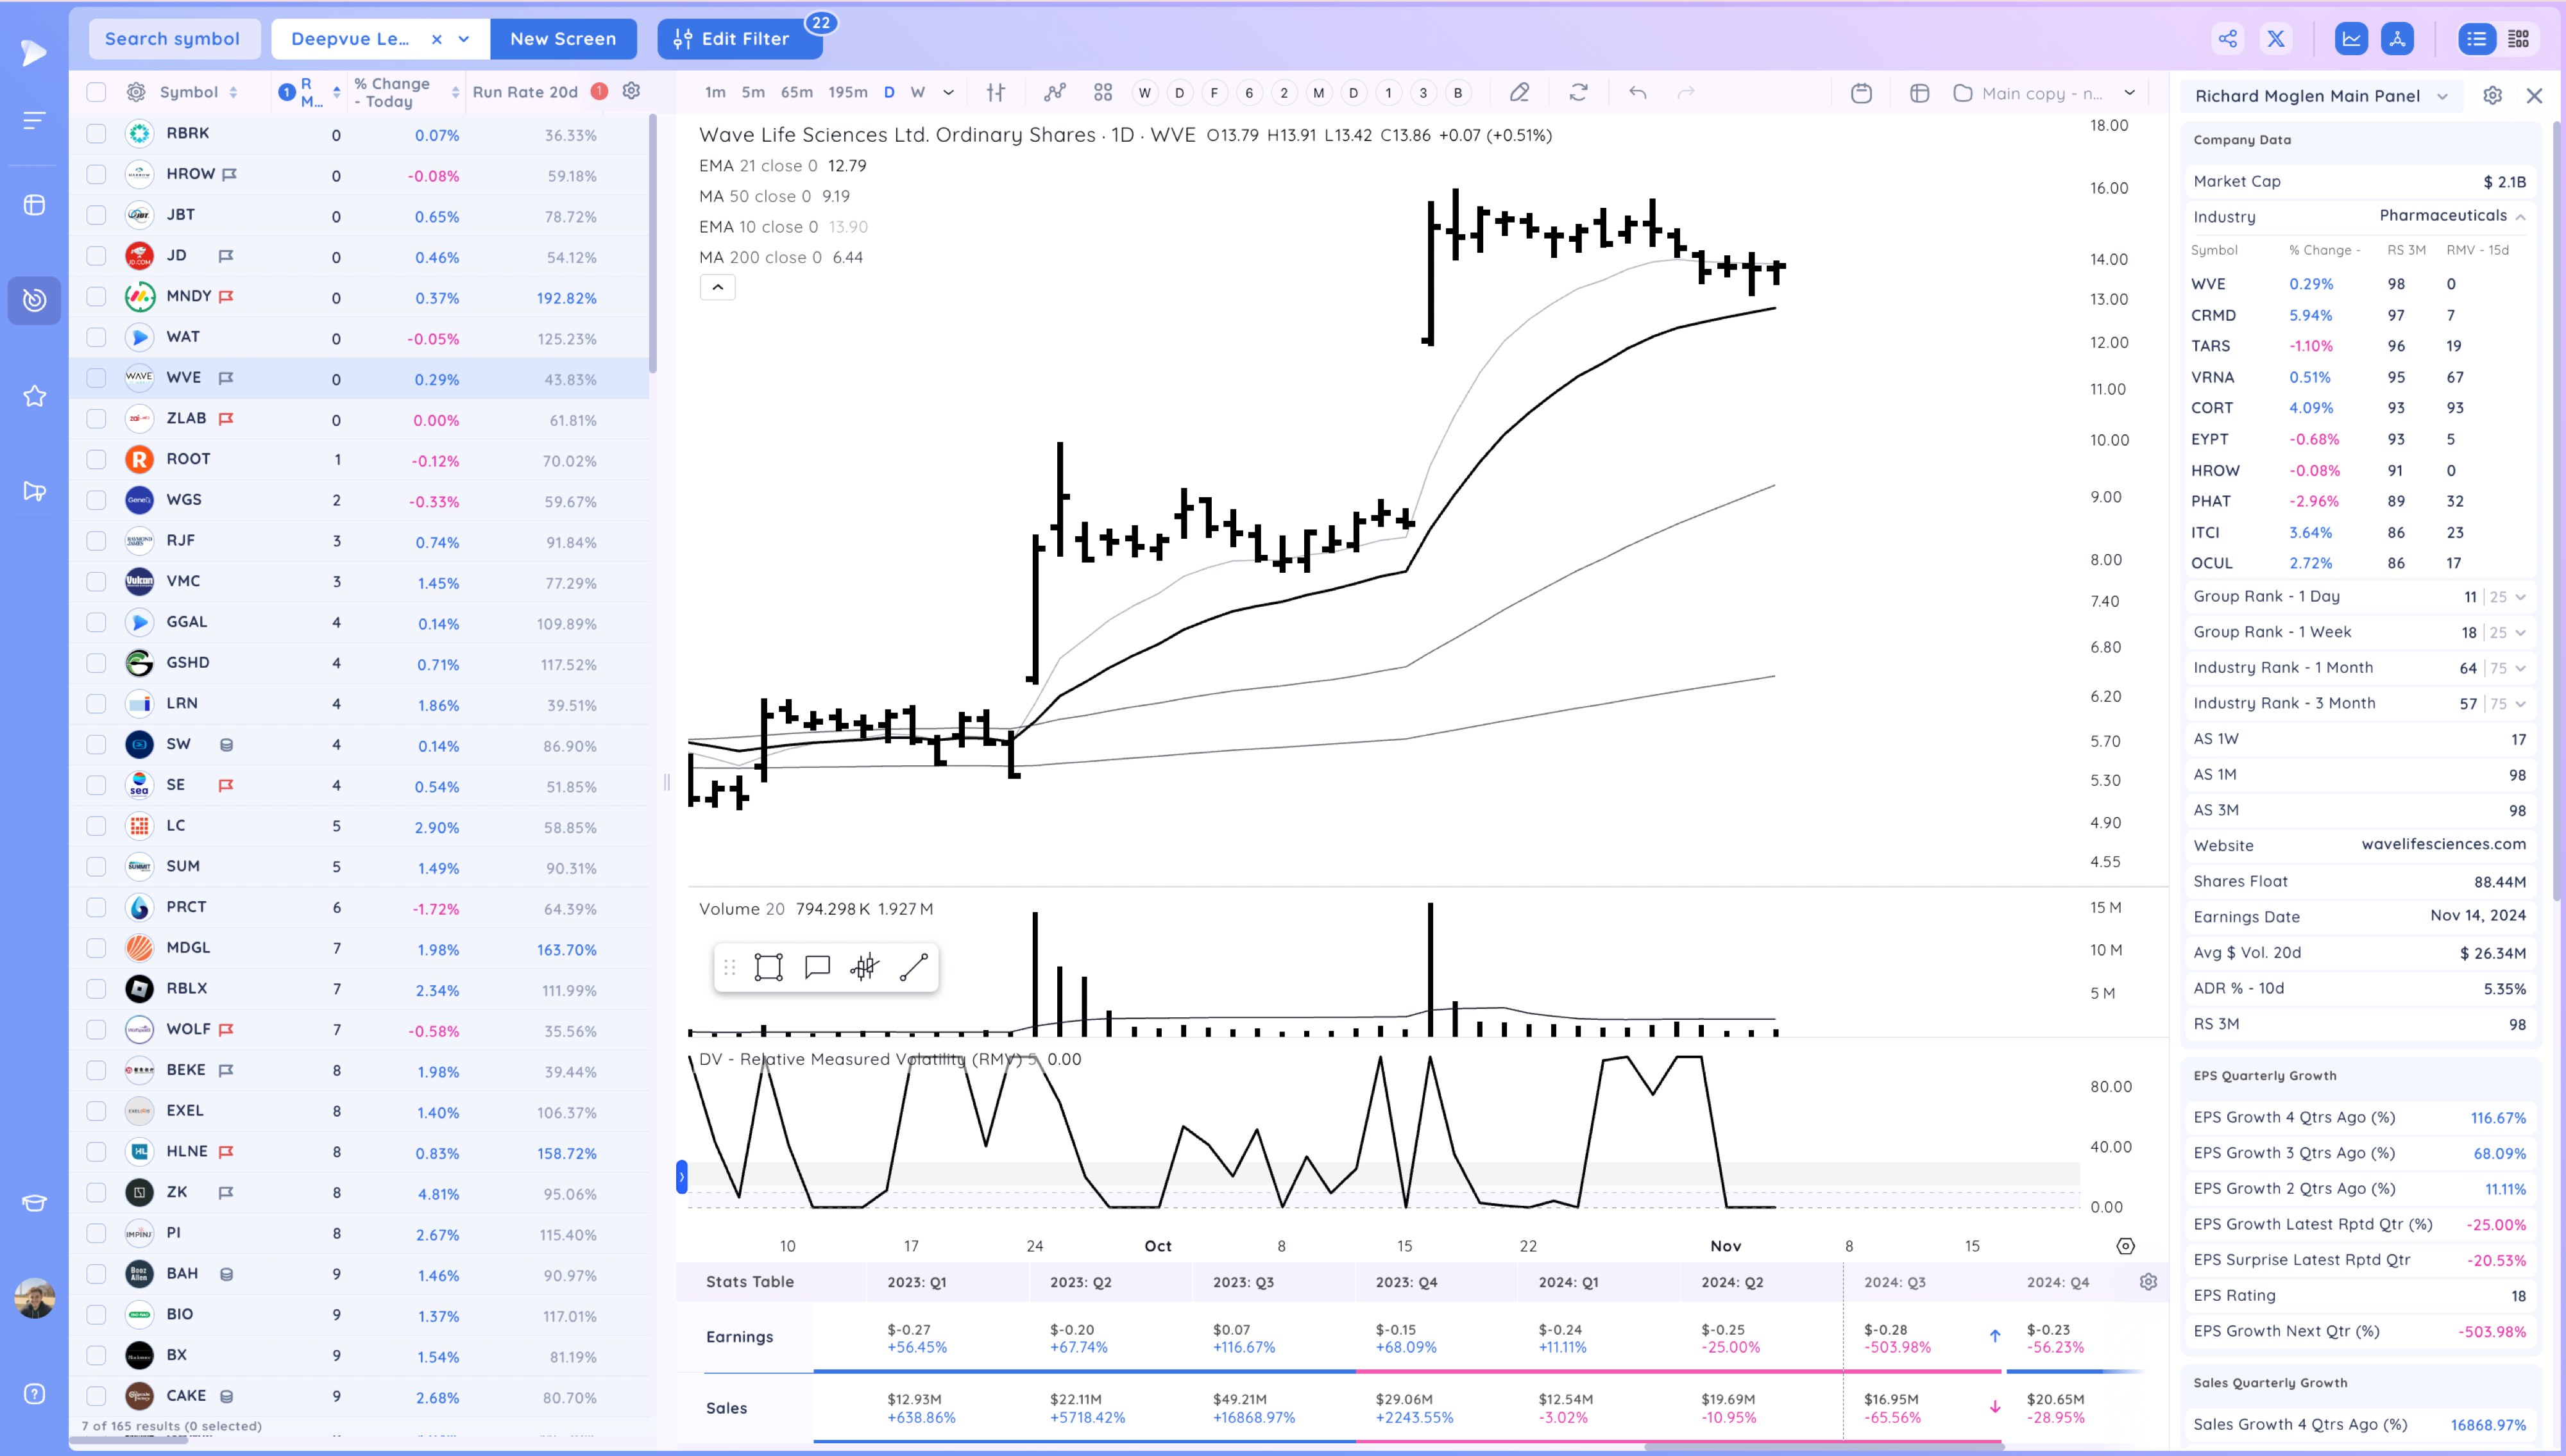Select the trend line drawing tool

point(914,967)
